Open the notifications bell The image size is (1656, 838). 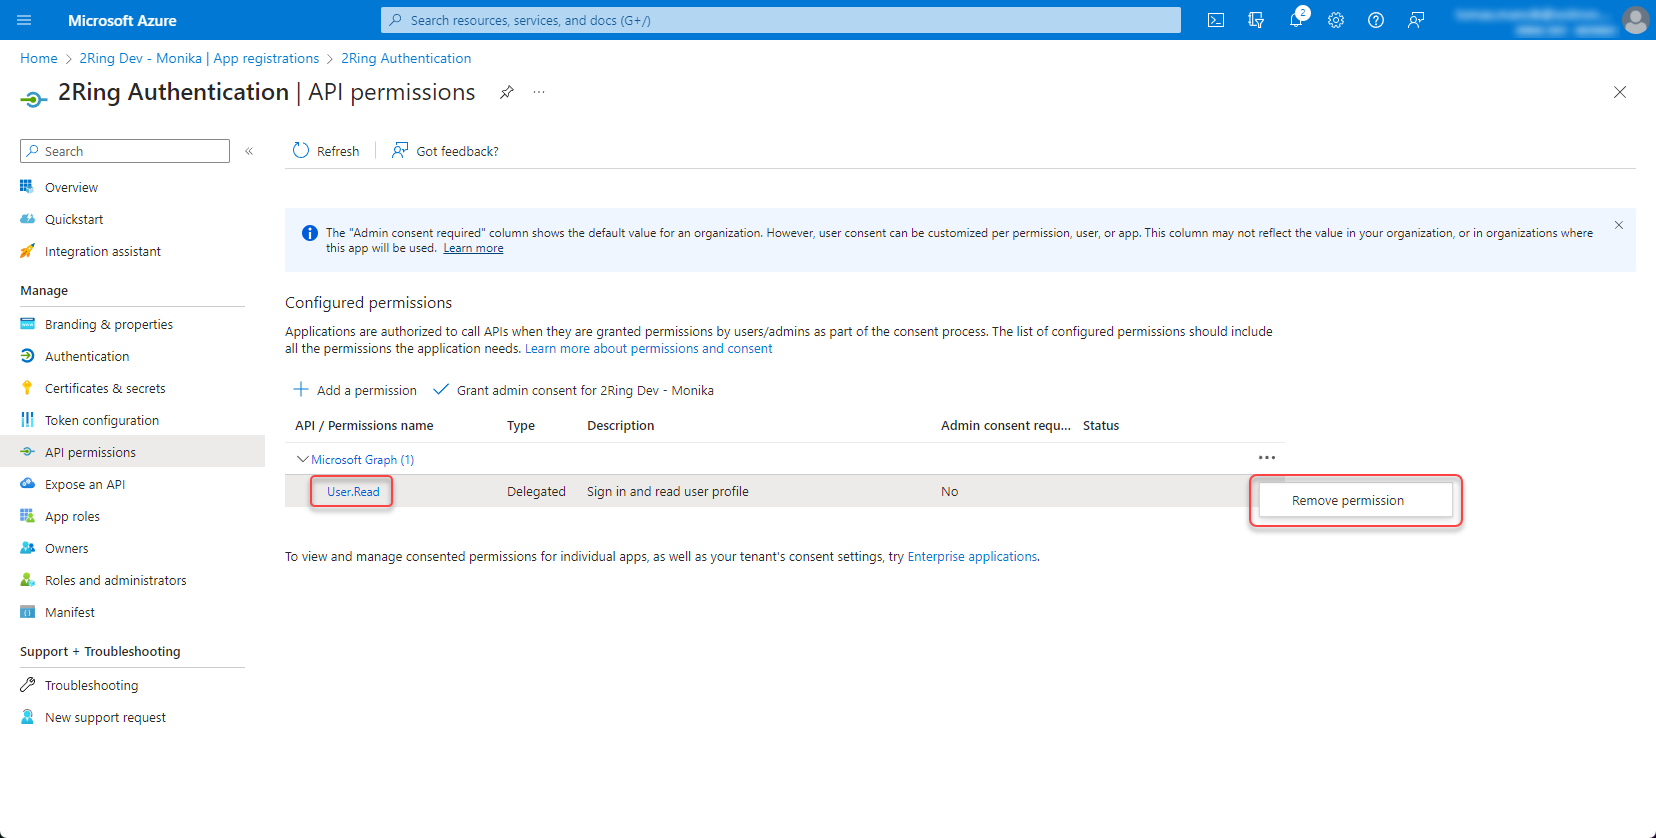coord(1296,20)
